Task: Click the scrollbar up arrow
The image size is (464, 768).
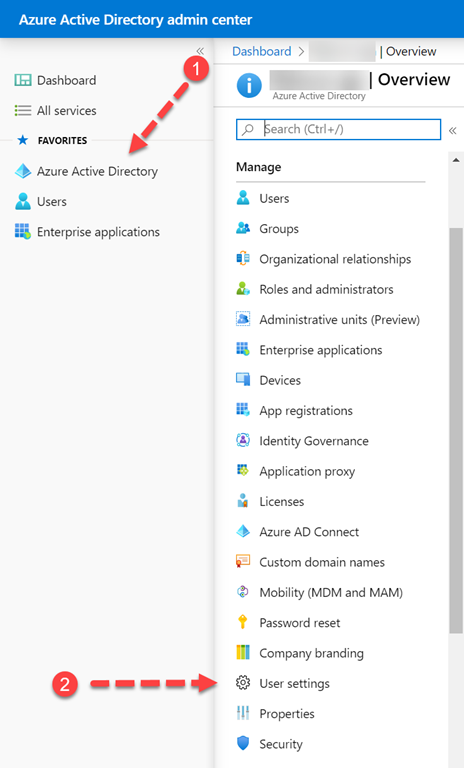Action: (x=456, y=160)
